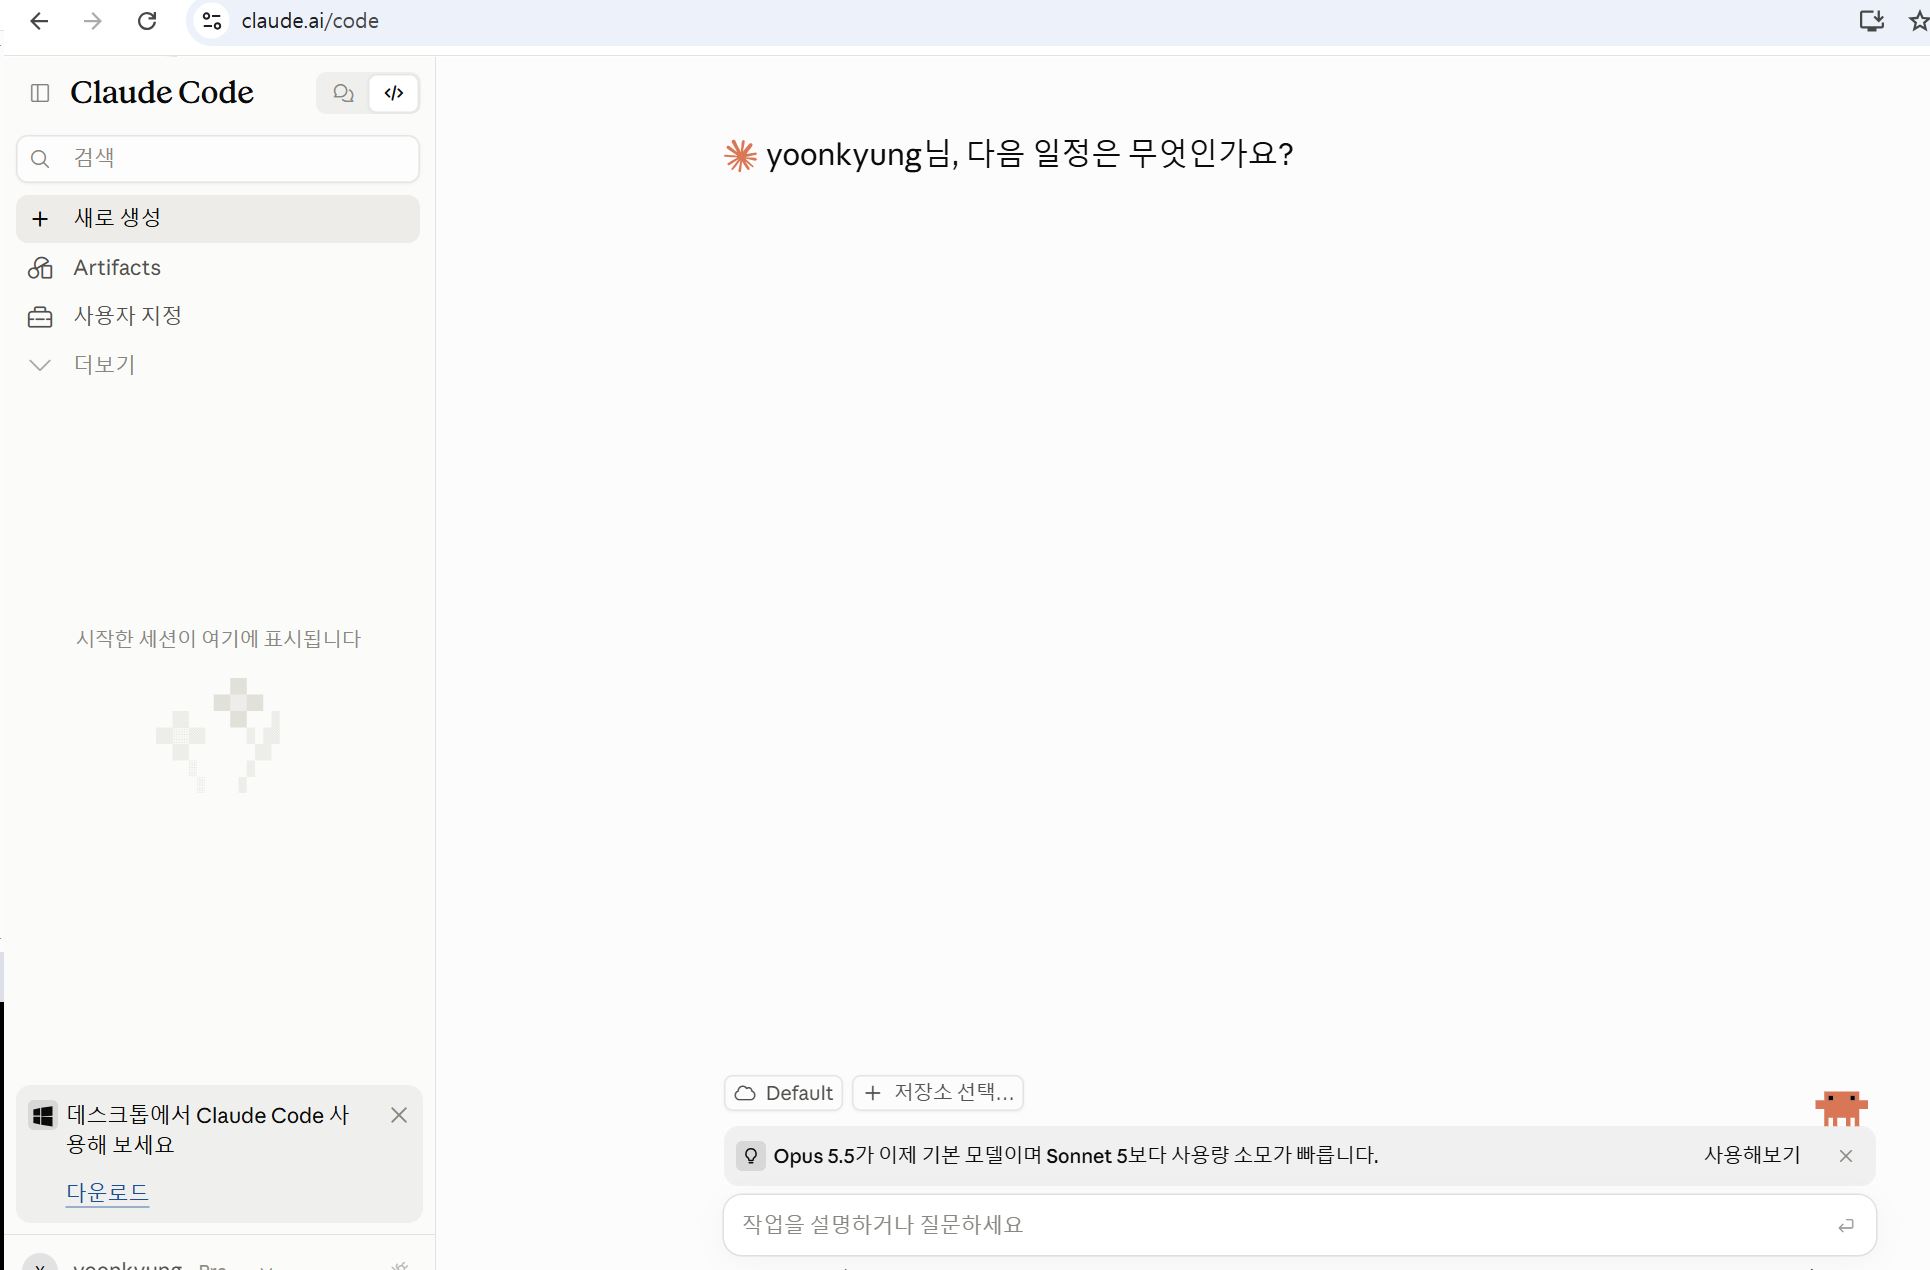Click the Windows logo icon in banner
1930x1270 pixels.
coord(43,1116)
